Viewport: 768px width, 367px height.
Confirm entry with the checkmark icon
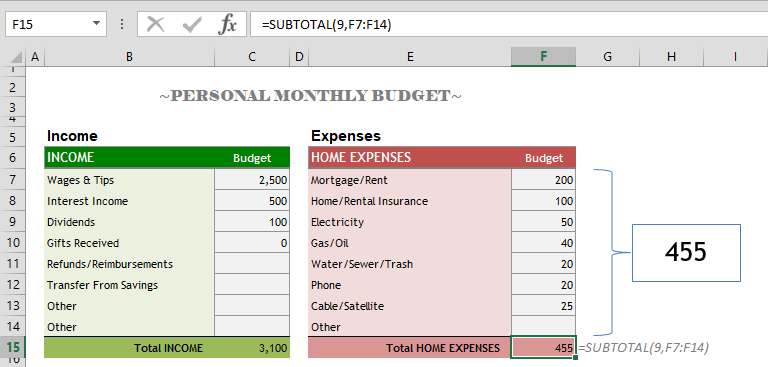(192, 24)
